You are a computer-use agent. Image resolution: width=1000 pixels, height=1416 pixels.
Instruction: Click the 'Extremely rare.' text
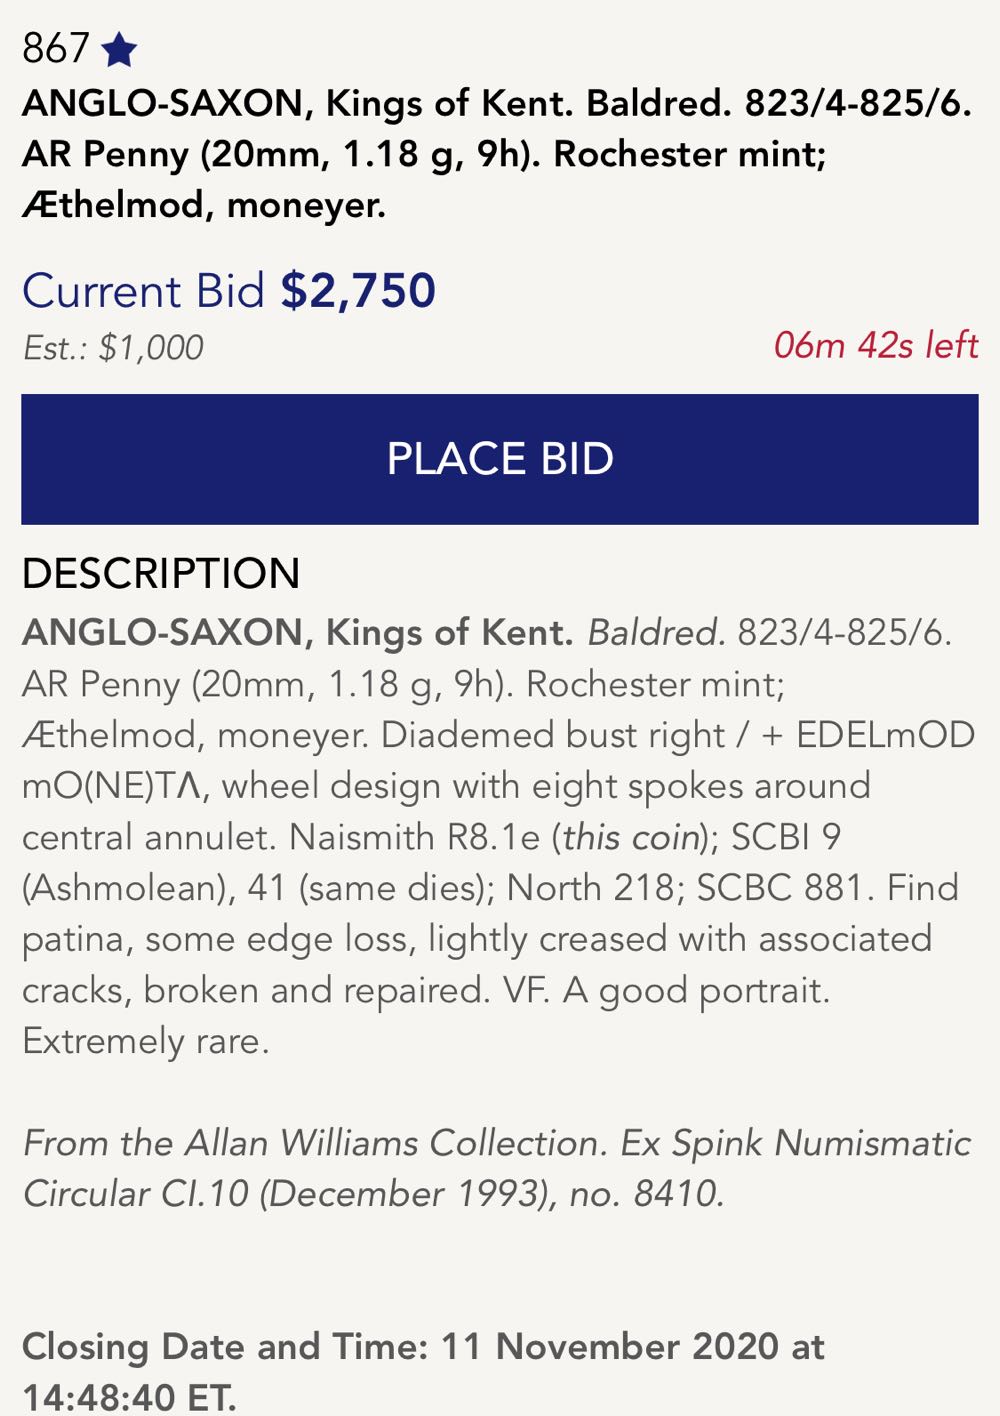[x=146, y=1042]
